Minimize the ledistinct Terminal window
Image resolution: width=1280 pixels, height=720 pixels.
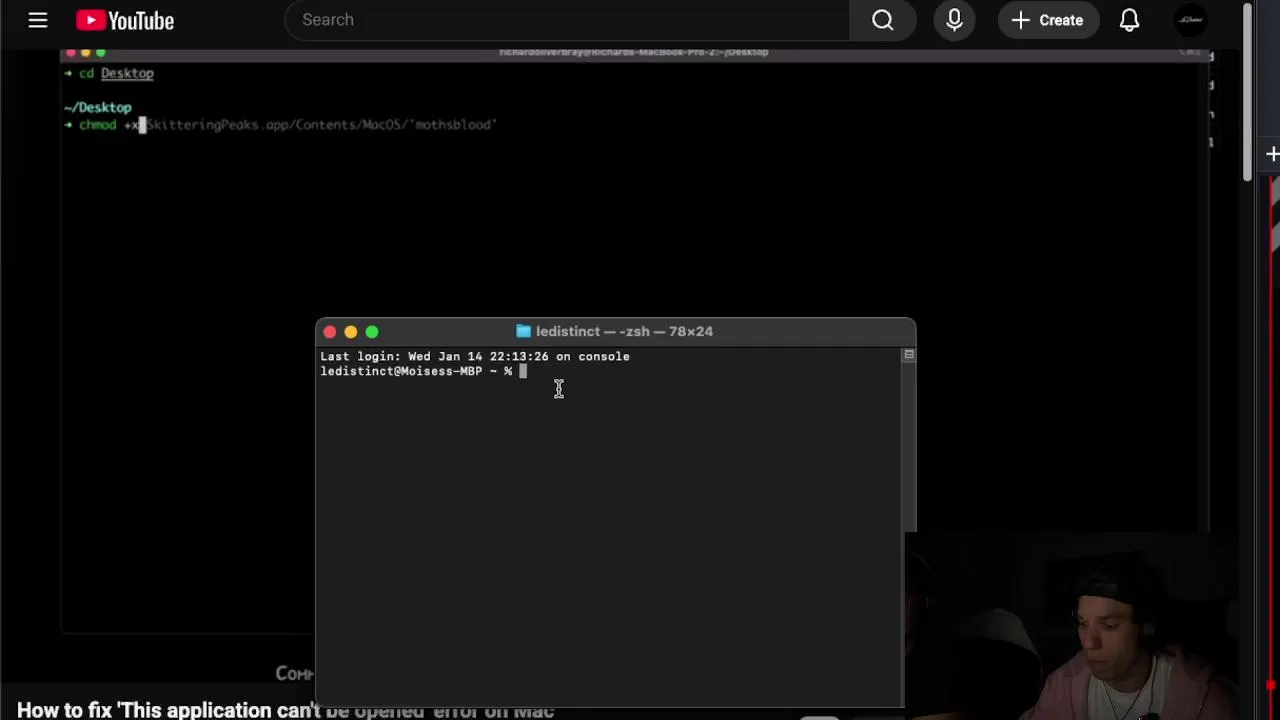[x=351, y=332]
